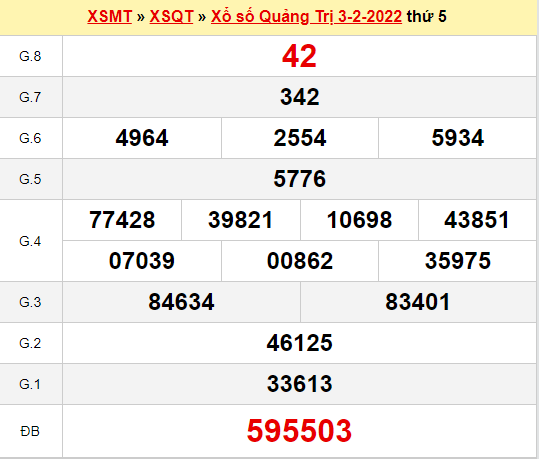Open the XSMT breadcrumb link
Screen dimensions: 539x459
[x=109, y=16]
